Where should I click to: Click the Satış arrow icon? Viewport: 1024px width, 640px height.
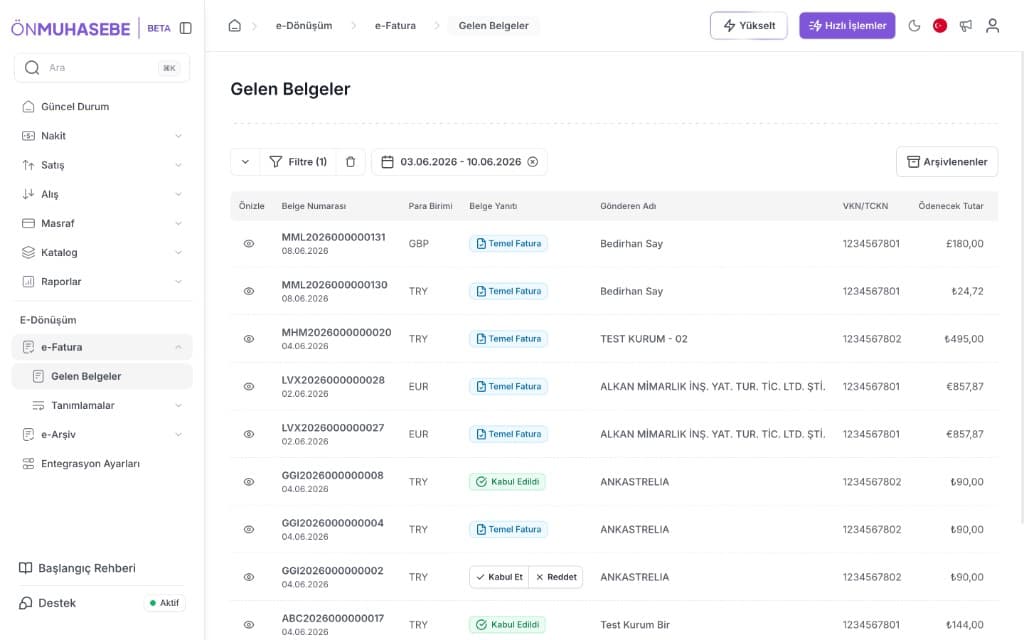pyautogui.click(x=28, y=165)
